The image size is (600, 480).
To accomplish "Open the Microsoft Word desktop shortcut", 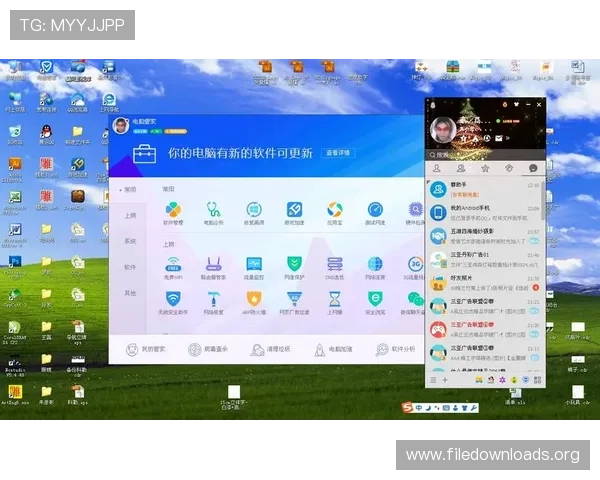I will [15, 234].
